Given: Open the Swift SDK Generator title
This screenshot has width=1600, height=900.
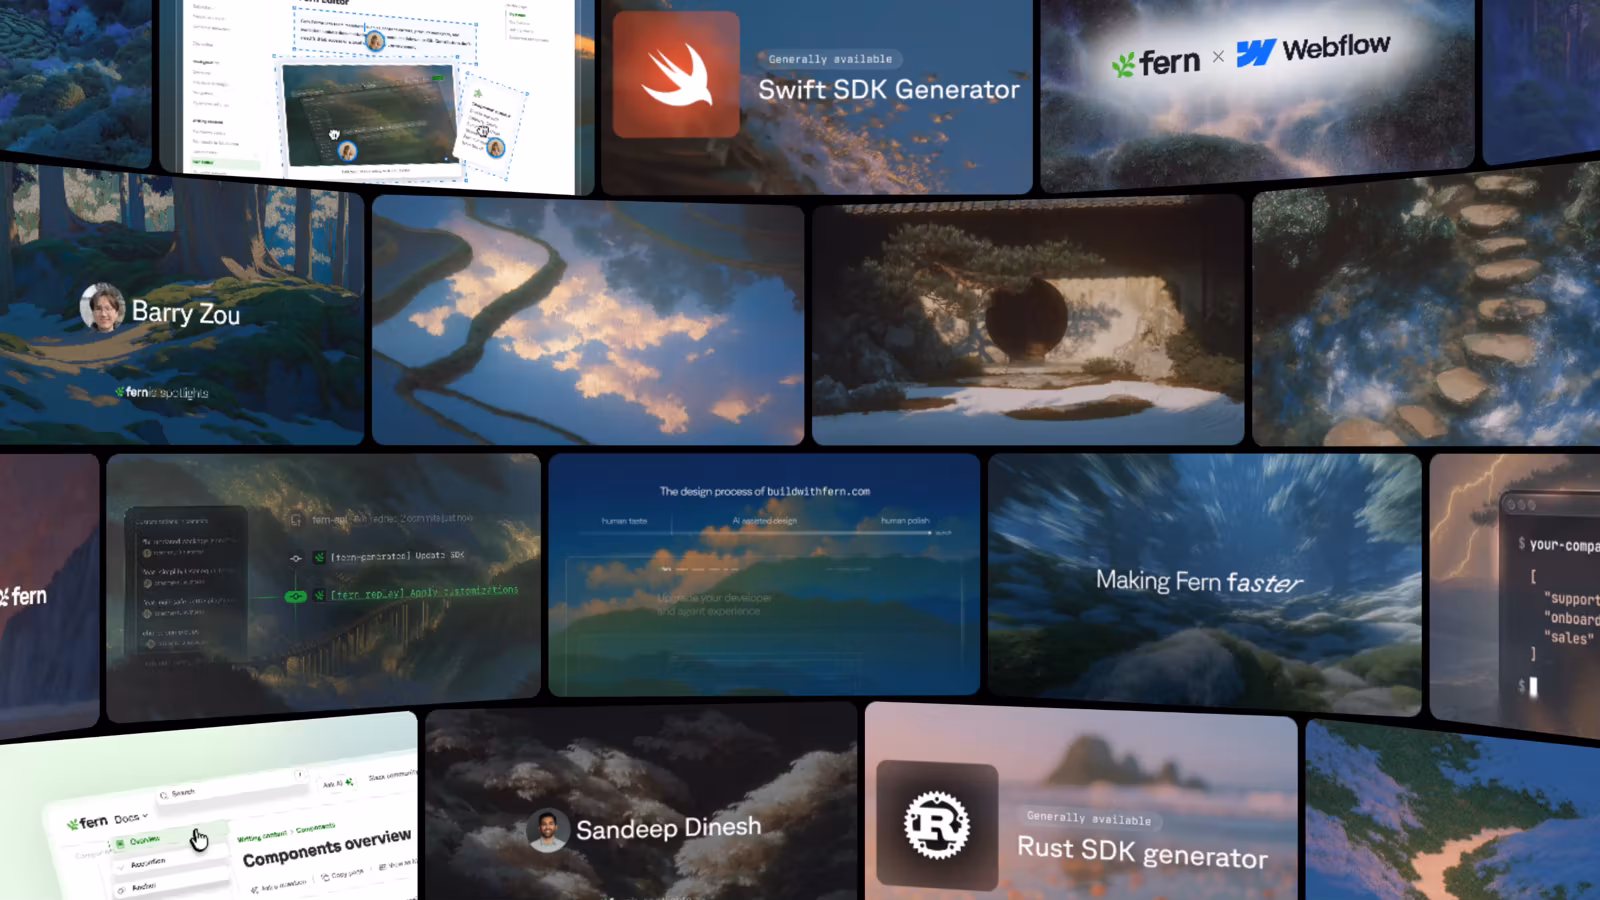Looking at the screenshot, I should click(x=888, y=90).
